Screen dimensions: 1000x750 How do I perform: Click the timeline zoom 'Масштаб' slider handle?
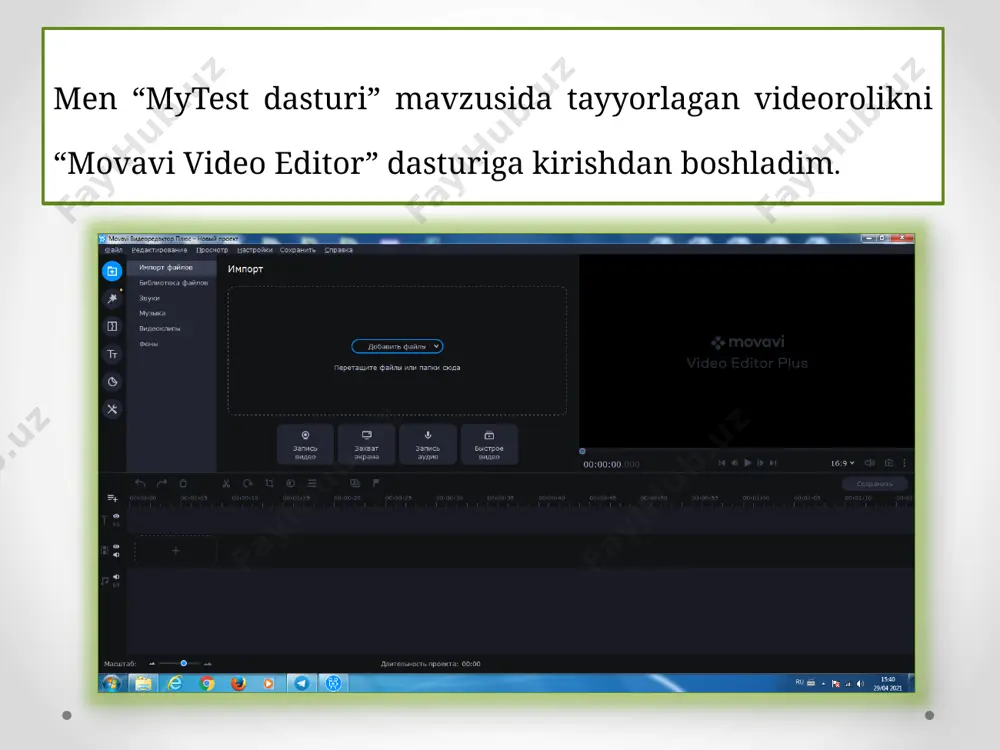pyautogui.click(x=184, y=663)
